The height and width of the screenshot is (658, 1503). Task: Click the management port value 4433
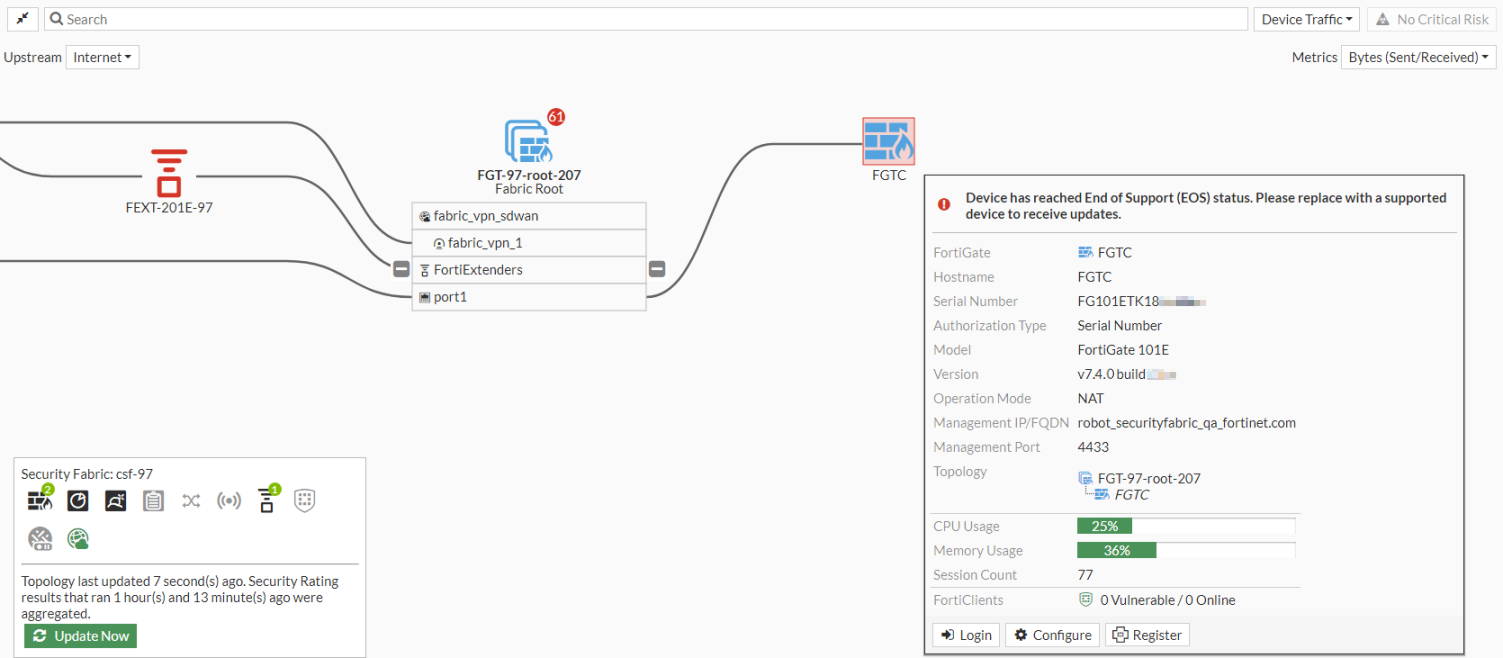point(1093,447)
